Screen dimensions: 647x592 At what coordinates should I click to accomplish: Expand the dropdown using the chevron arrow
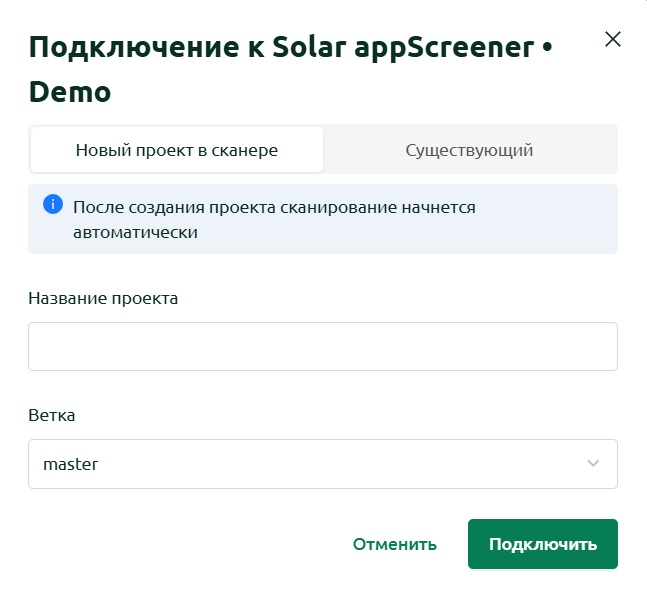[x=593, y=464]
